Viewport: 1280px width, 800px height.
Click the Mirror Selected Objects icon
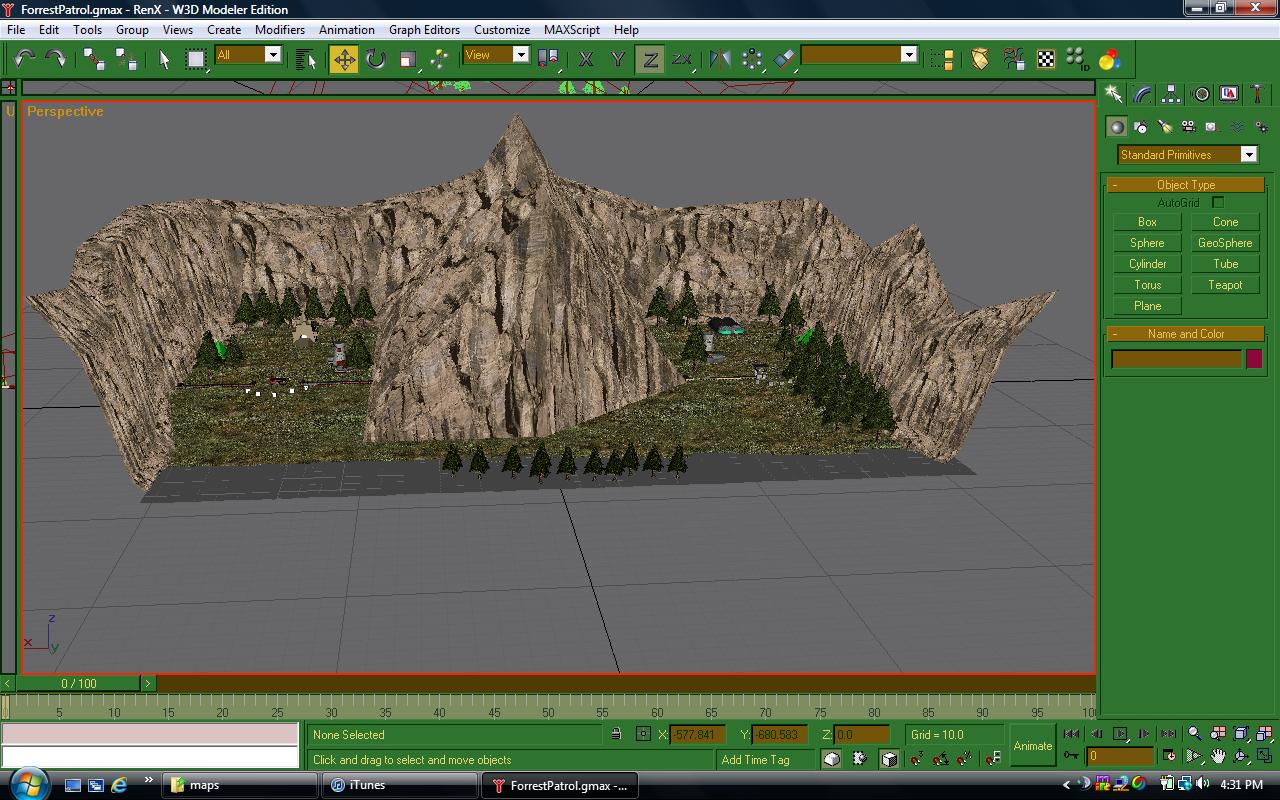pyautogui.click(x=719, y=59)
